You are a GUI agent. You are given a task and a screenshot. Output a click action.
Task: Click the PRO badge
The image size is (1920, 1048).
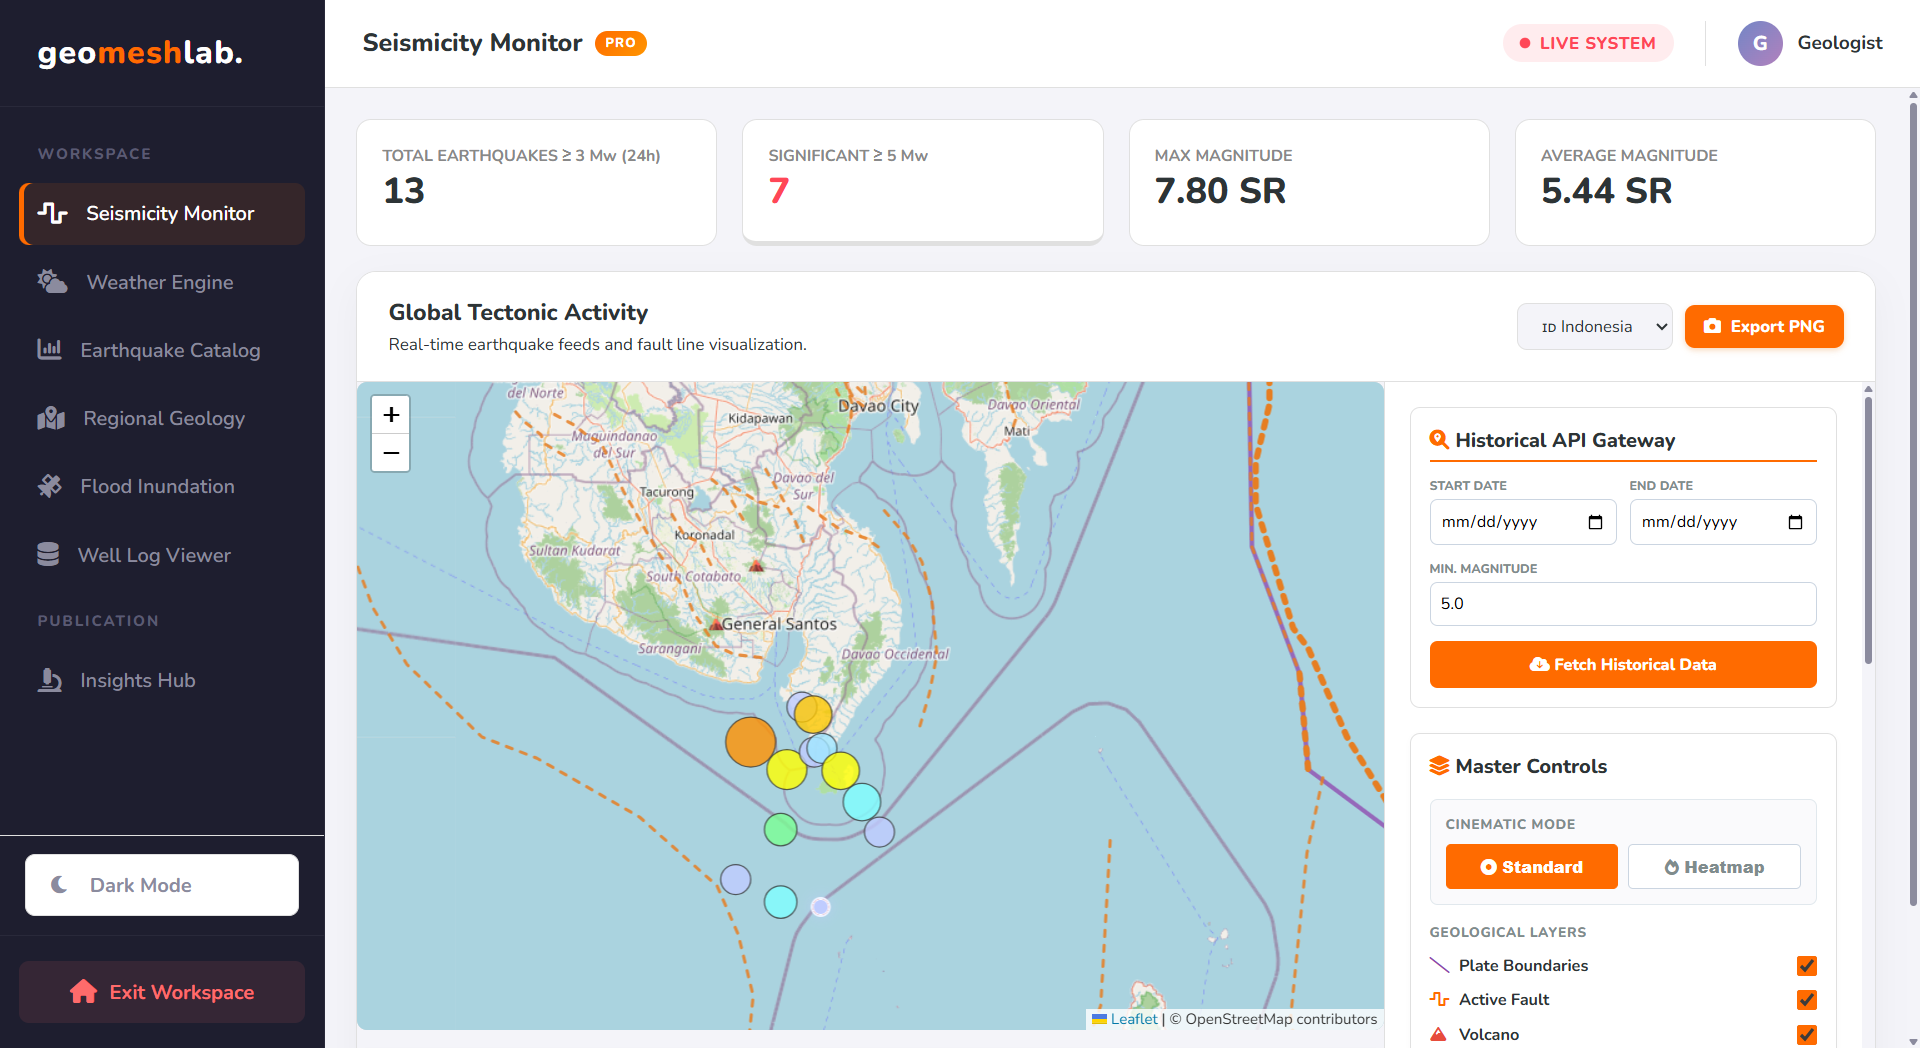click(620, 43)
